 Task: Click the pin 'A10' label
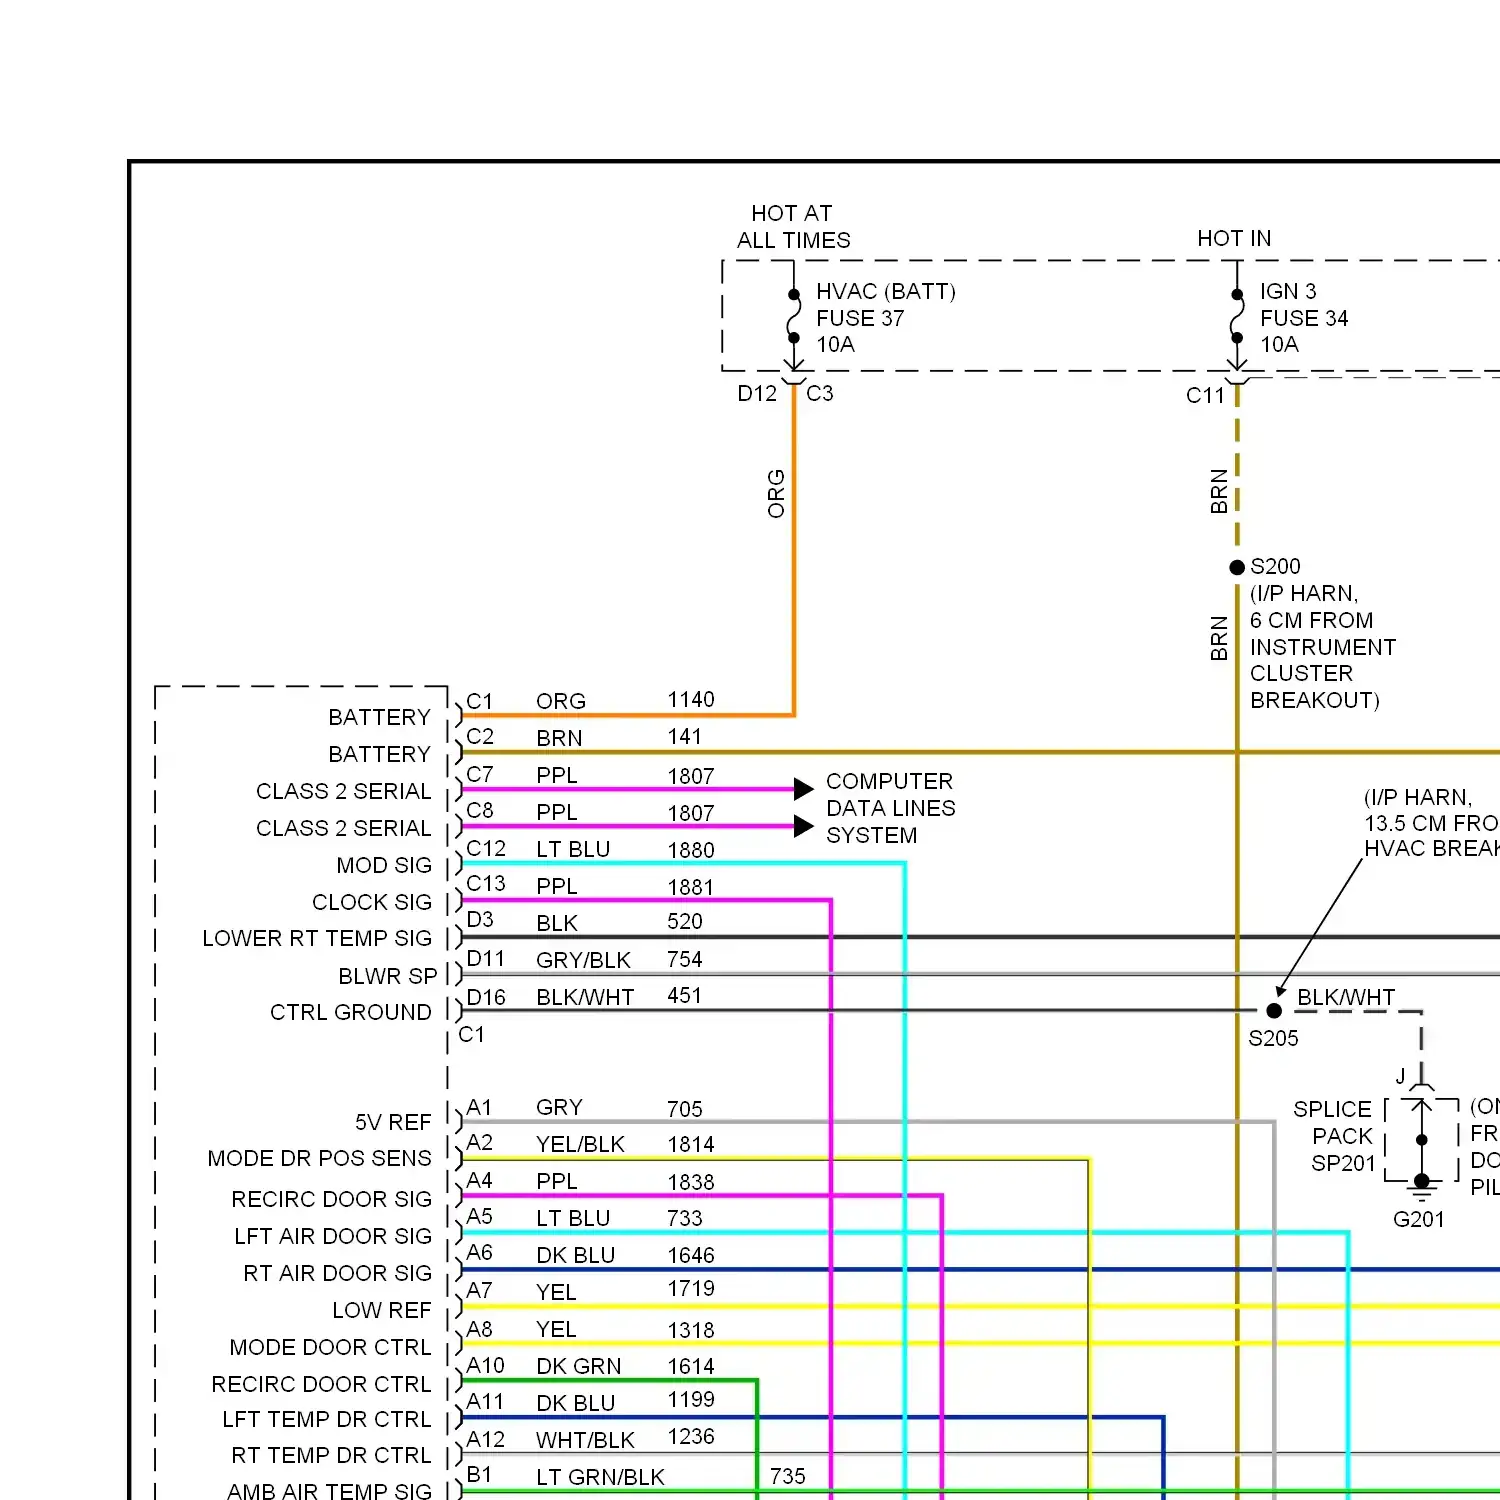pos(485,1365)
